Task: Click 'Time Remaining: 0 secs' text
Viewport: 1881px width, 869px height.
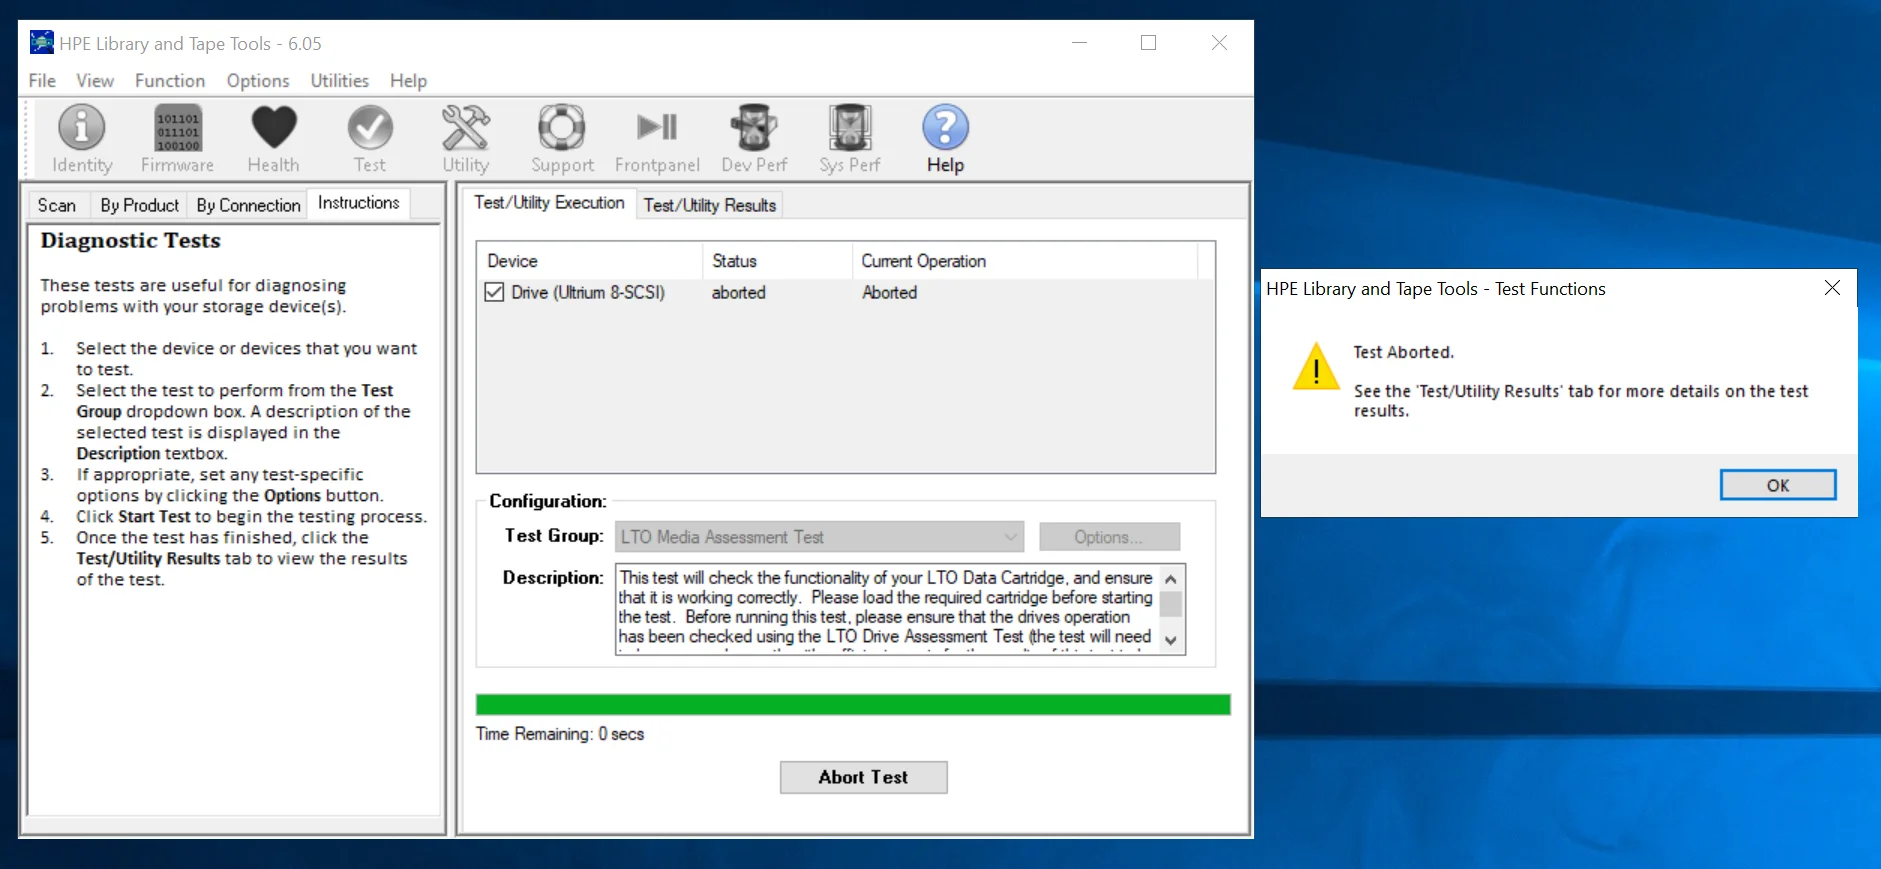Action: point(560,734)
